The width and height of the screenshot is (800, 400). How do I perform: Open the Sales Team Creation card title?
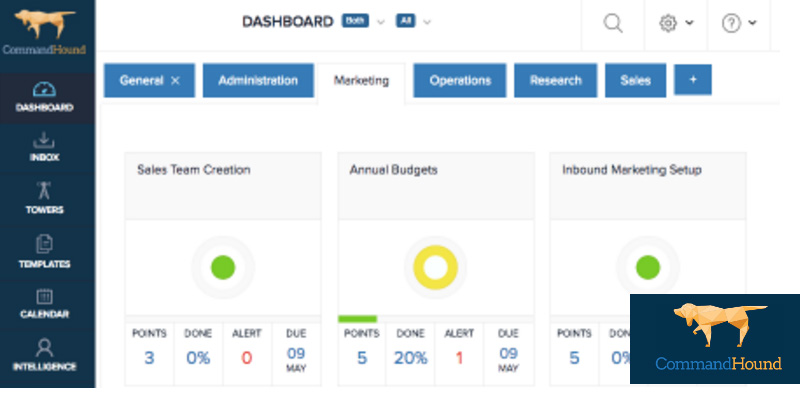click(x=193, y=170)
